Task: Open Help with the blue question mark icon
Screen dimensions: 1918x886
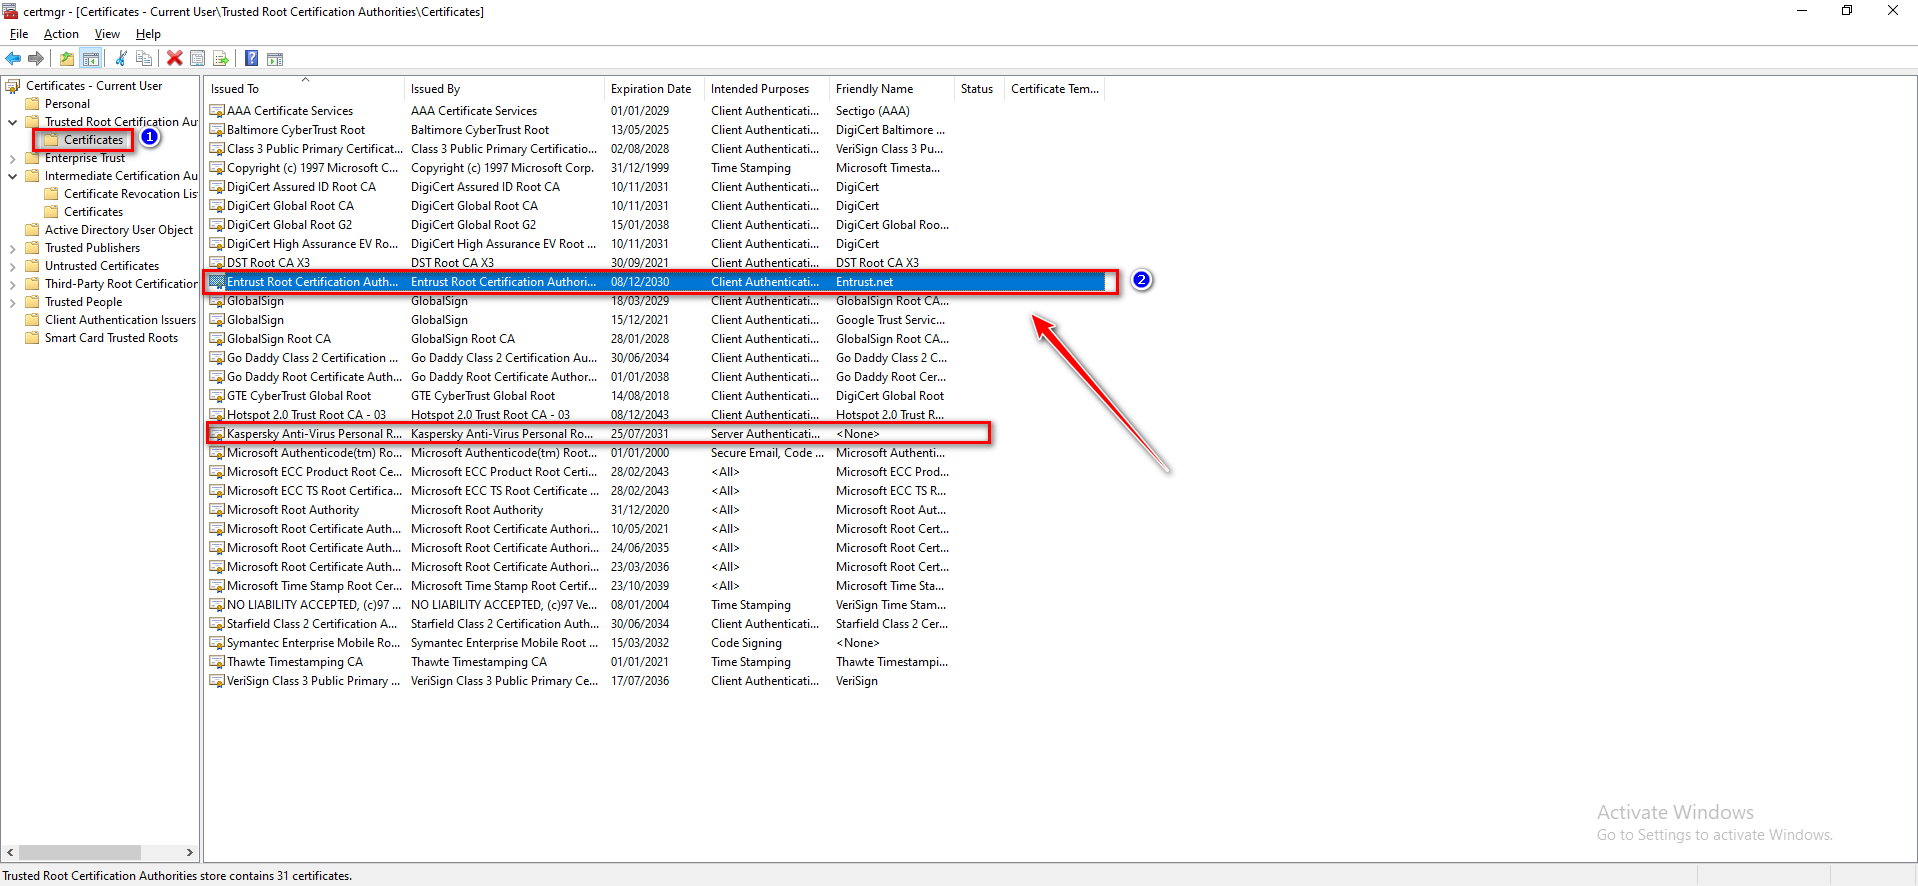Action: tap(252, 58)
